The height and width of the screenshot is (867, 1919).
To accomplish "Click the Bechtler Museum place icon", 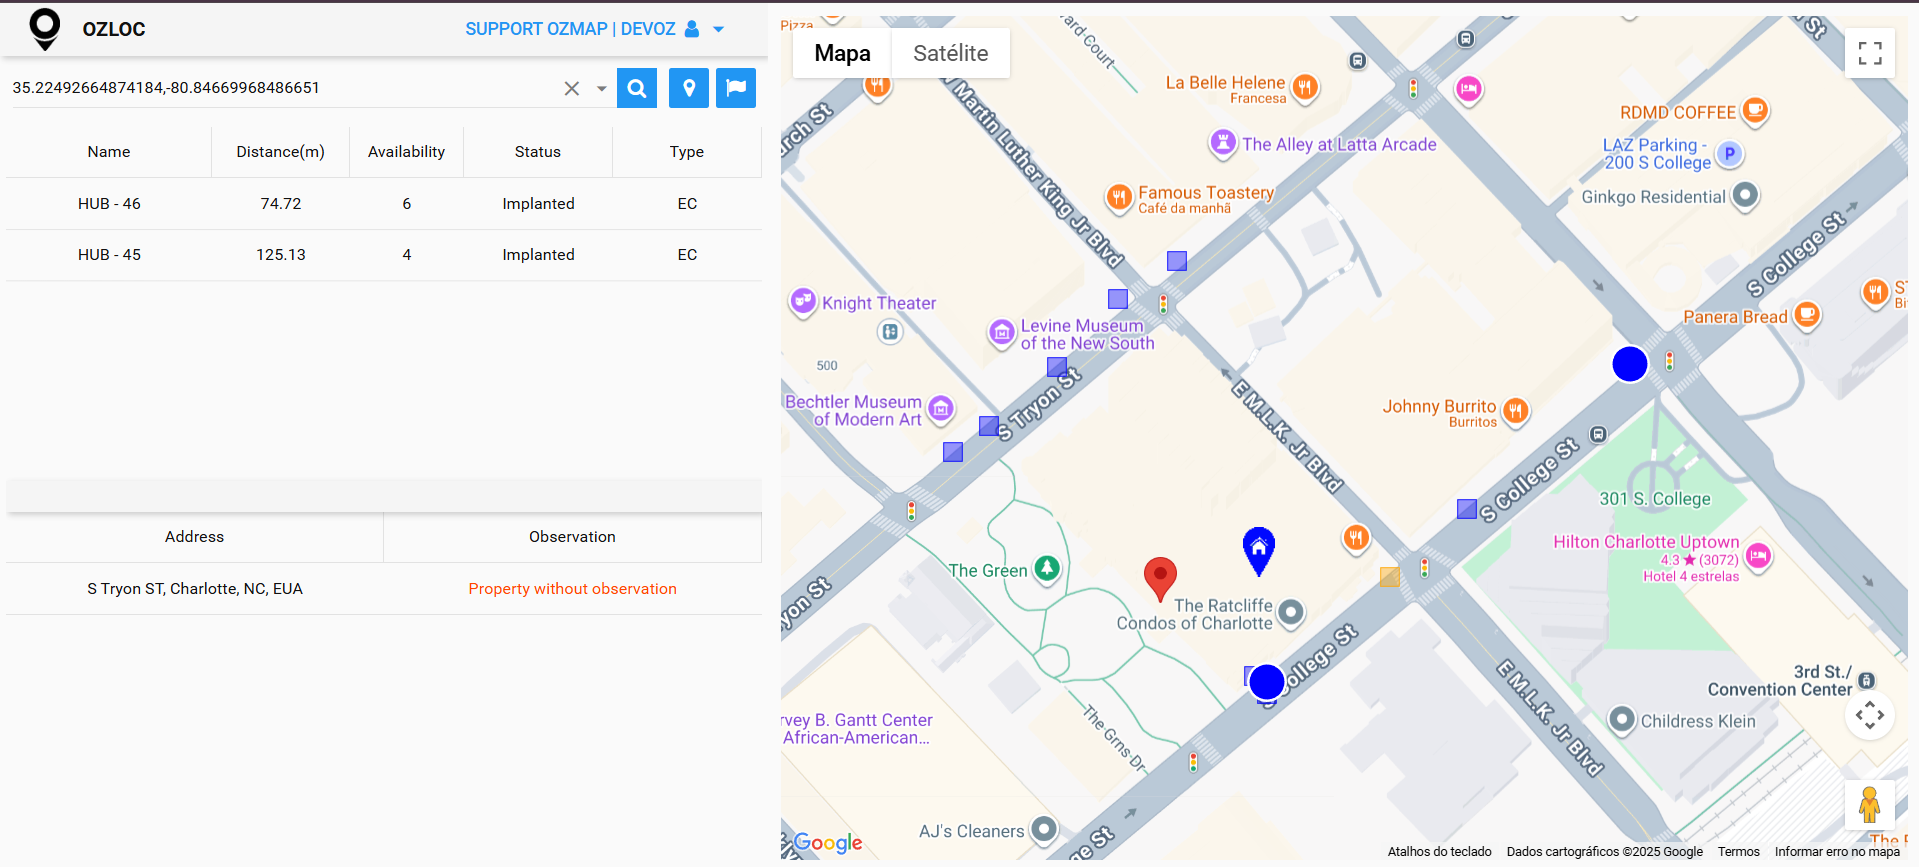I will [x=941, y=408].
